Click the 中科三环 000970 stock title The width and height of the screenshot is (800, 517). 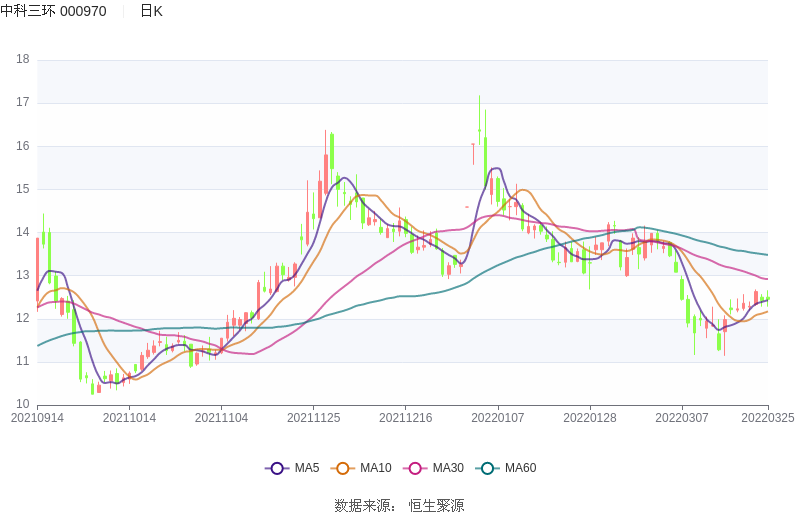(x=54, y=11)
